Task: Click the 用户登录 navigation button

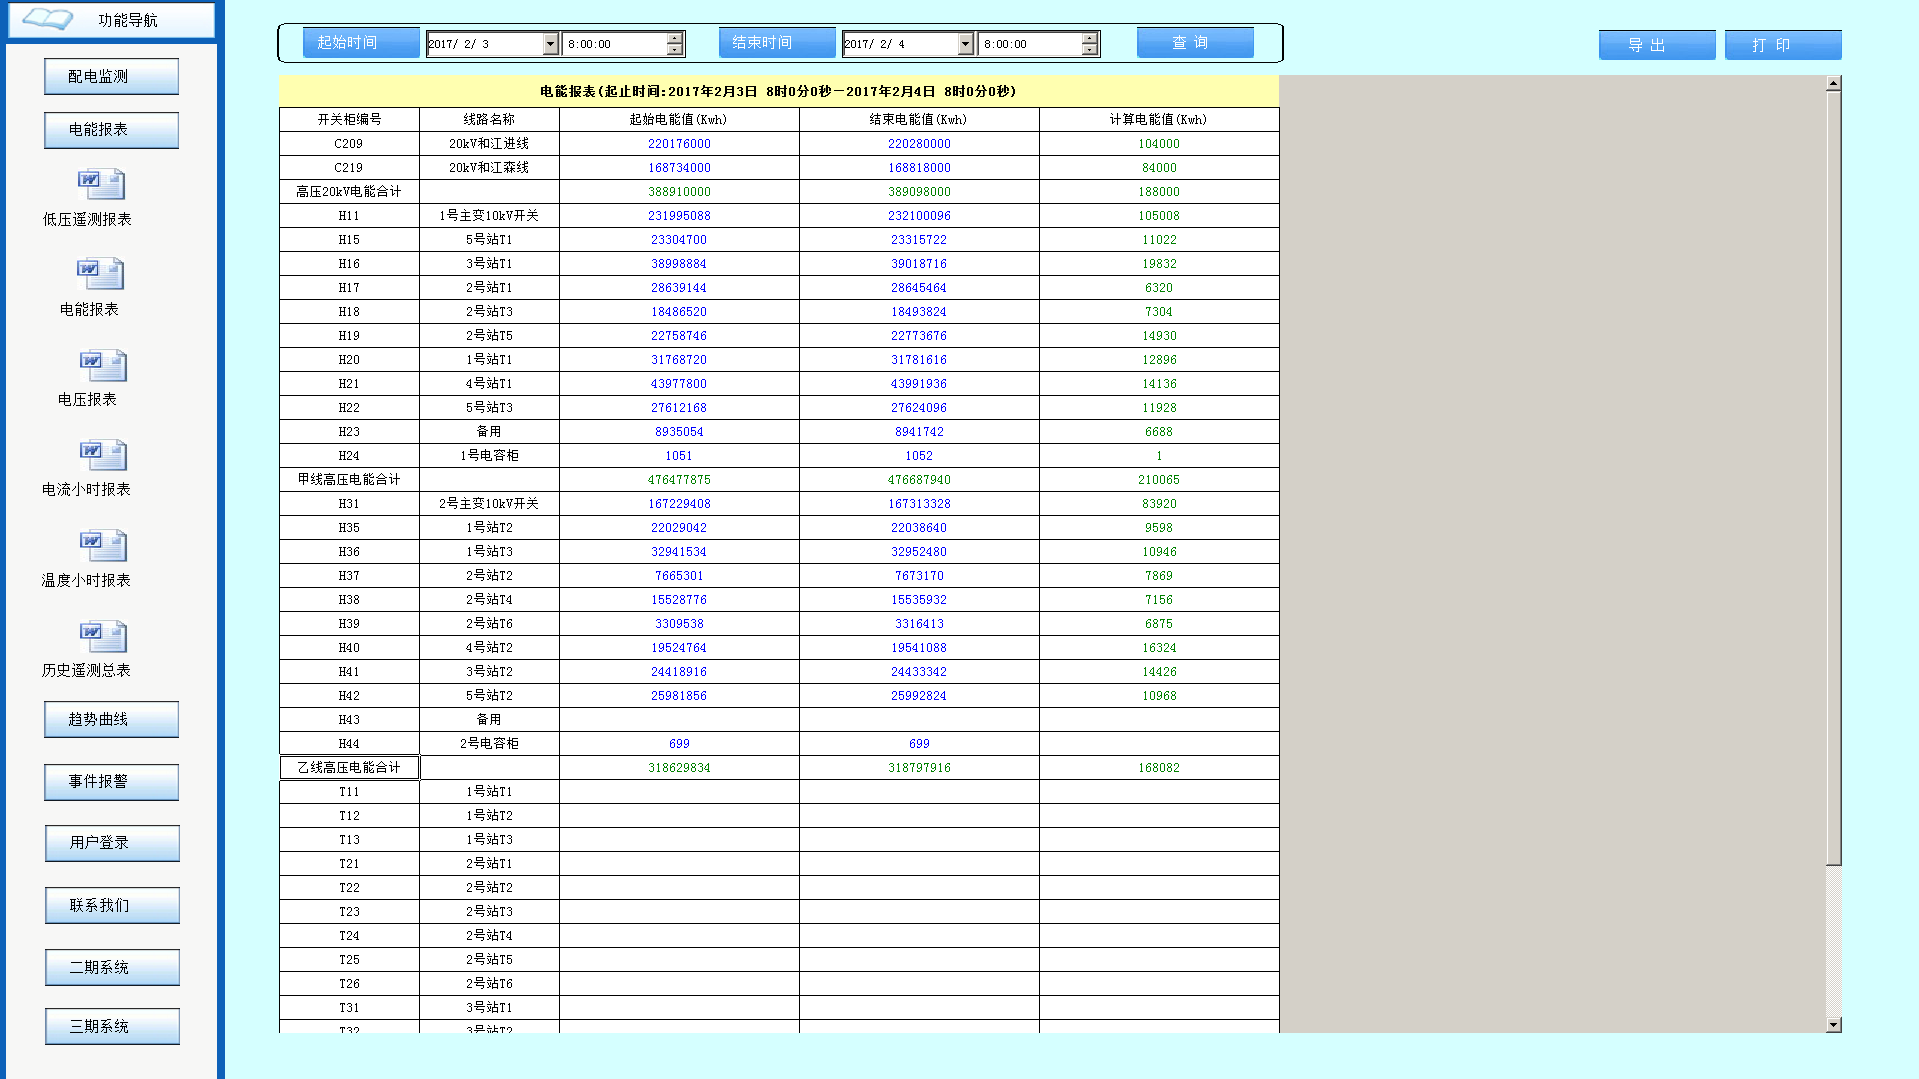Action: [111, 843]
